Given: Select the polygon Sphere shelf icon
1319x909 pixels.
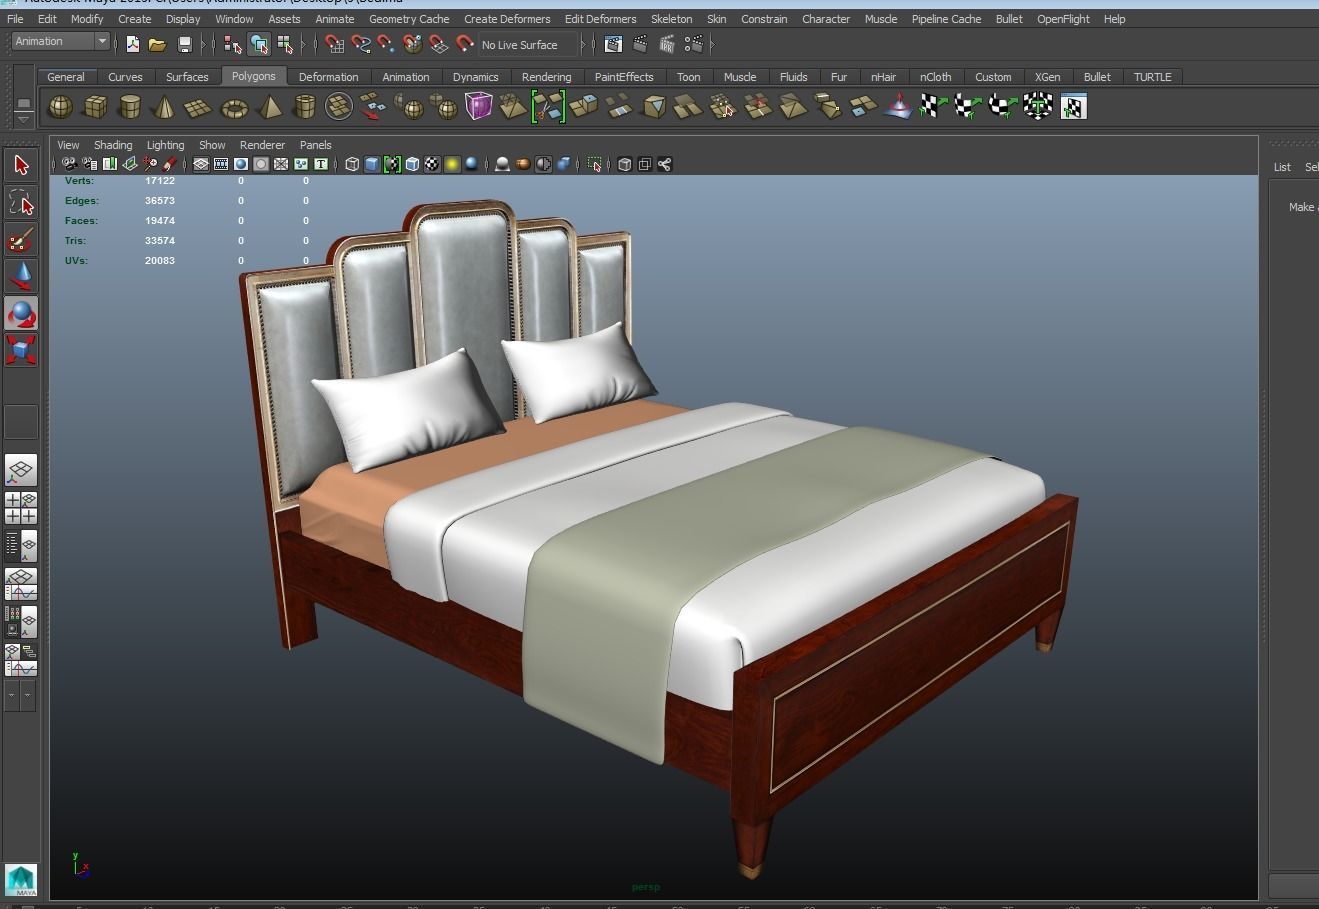Looking at the screenshot, I should click(x=61, y=106).
